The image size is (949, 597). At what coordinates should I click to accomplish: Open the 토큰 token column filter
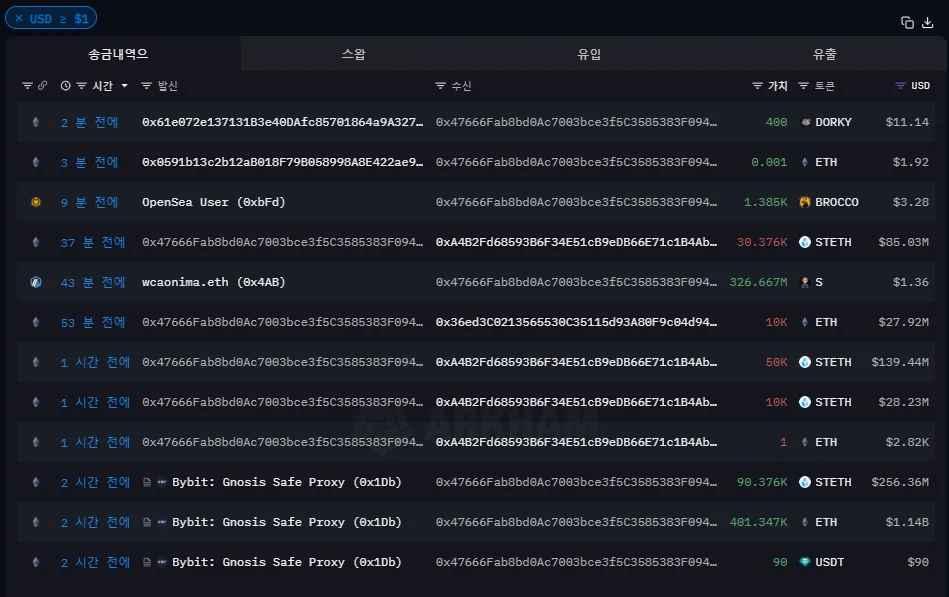pos(805,86)
